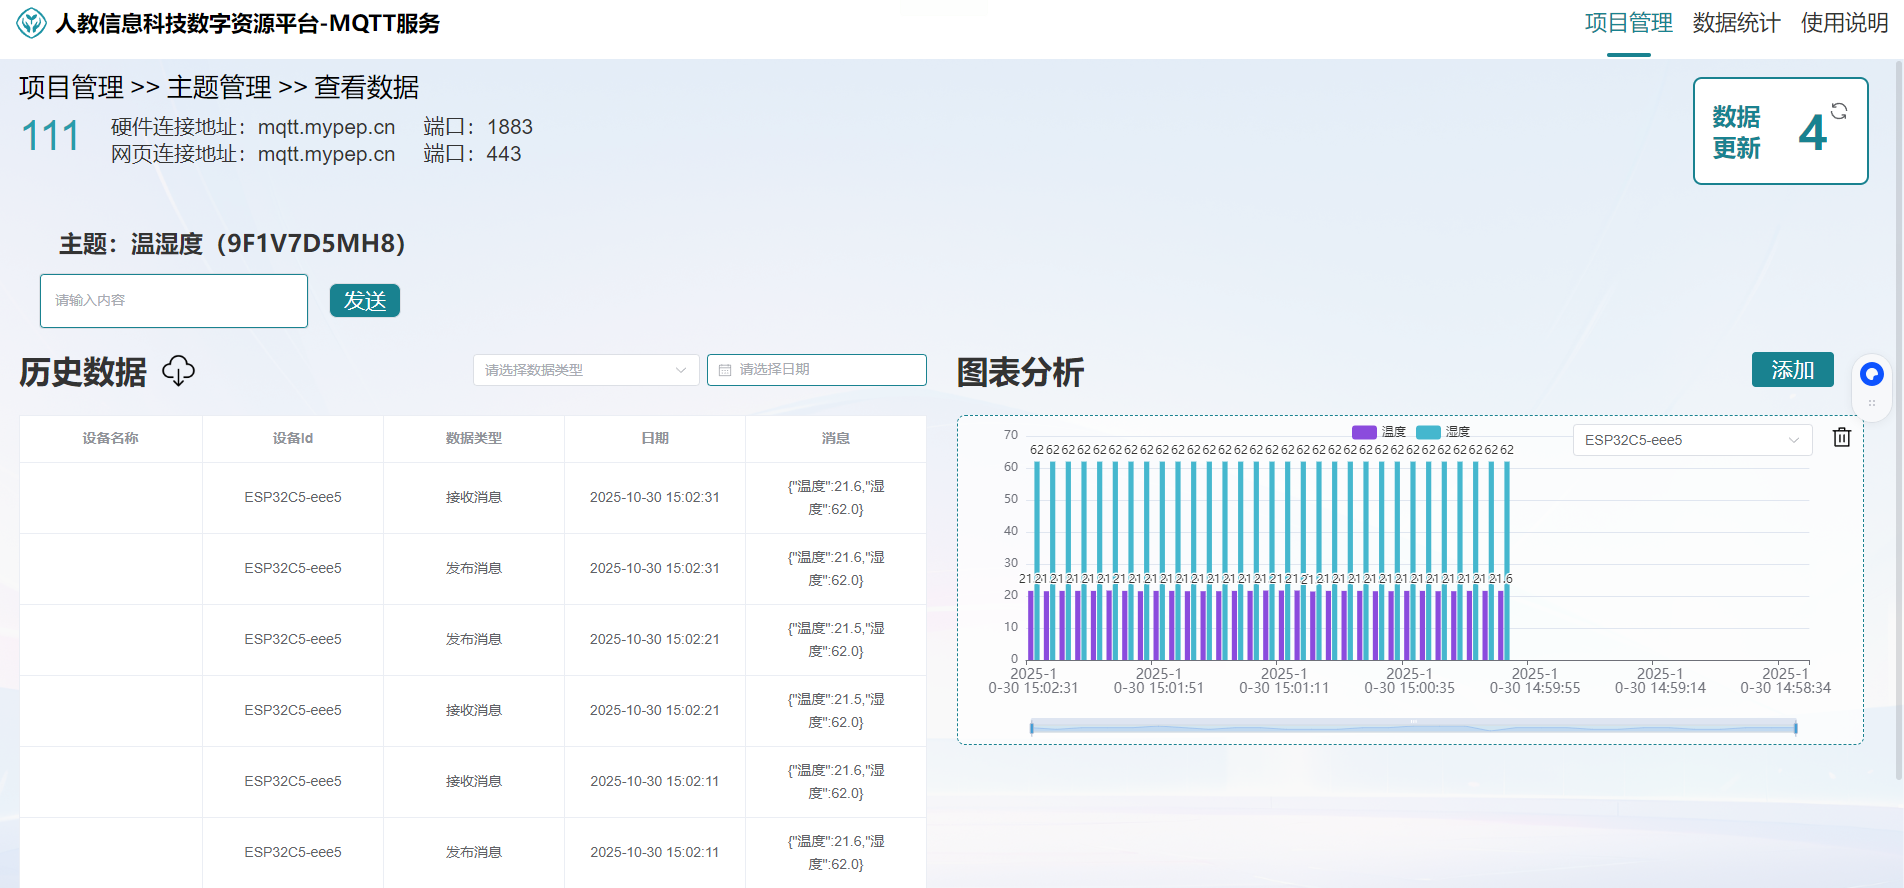Screen dimensions: 1904x888
Task: Open the 请选择数据类型 dropdown
Action: 586,370
